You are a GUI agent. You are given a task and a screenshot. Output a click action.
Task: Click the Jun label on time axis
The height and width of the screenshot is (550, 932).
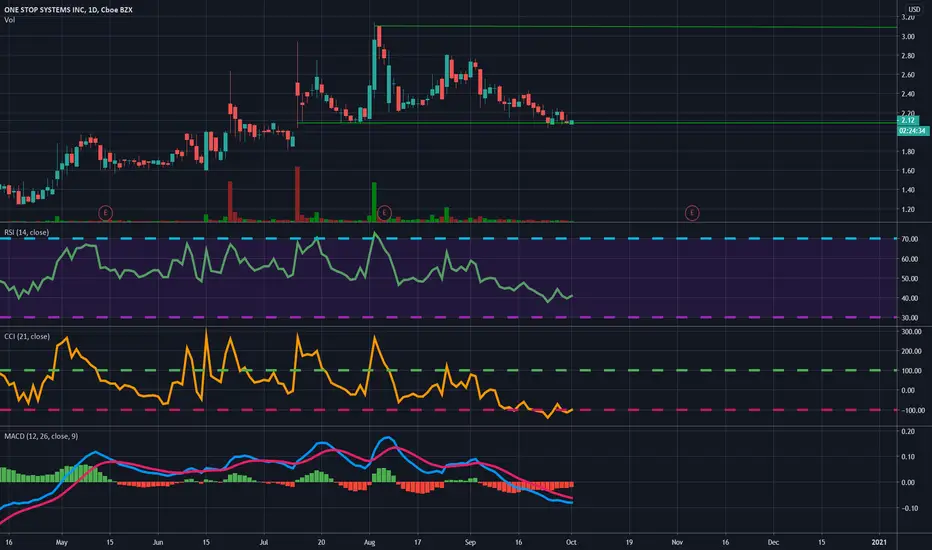point(158,542)
